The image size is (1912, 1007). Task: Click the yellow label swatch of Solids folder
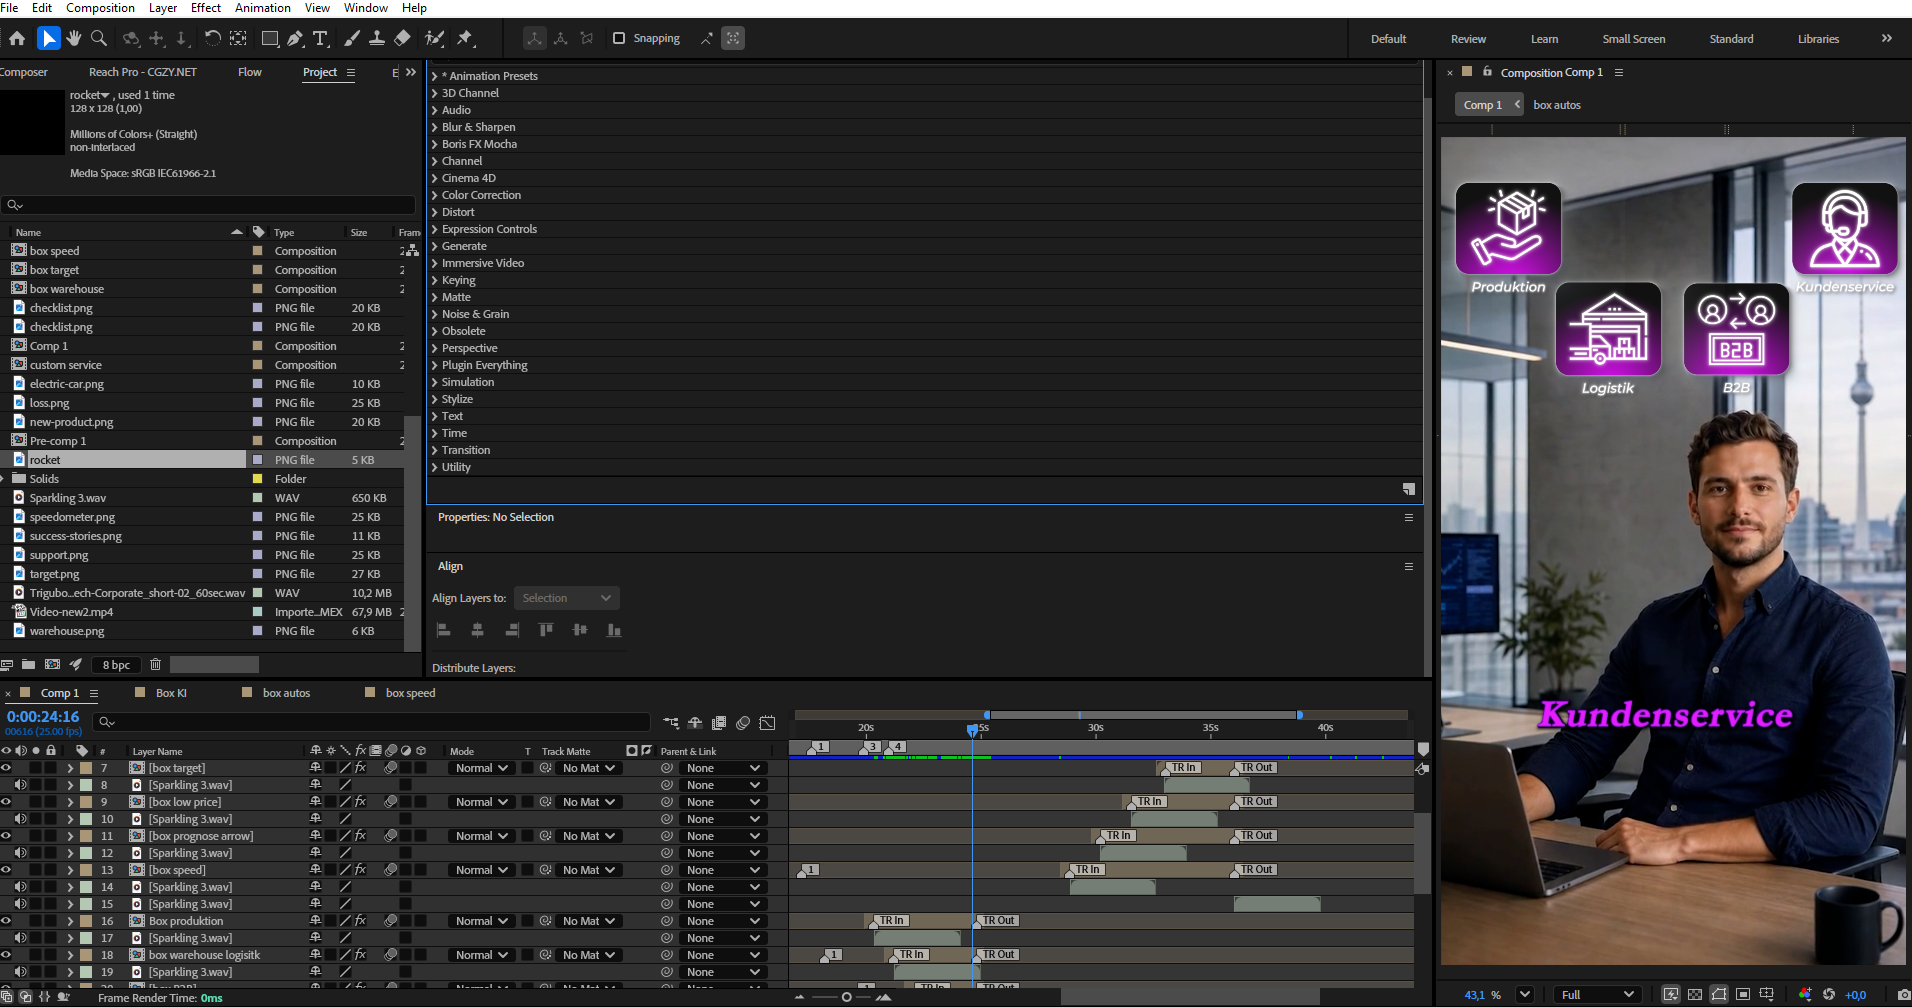(x=257, y=479)
